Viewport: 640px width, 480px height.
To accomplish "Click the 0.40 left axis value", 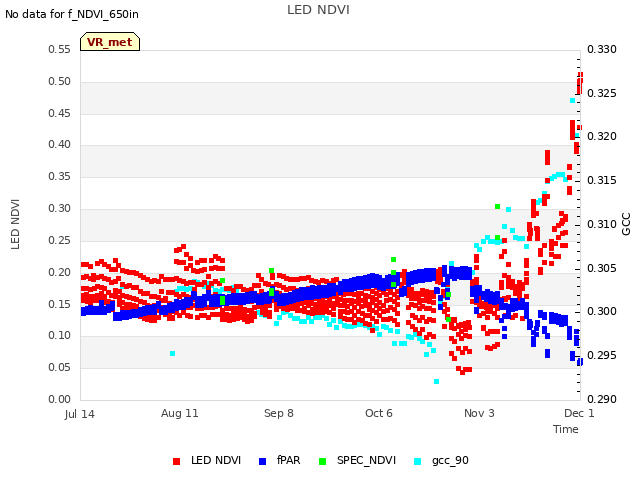I will [x=60, y=144].
